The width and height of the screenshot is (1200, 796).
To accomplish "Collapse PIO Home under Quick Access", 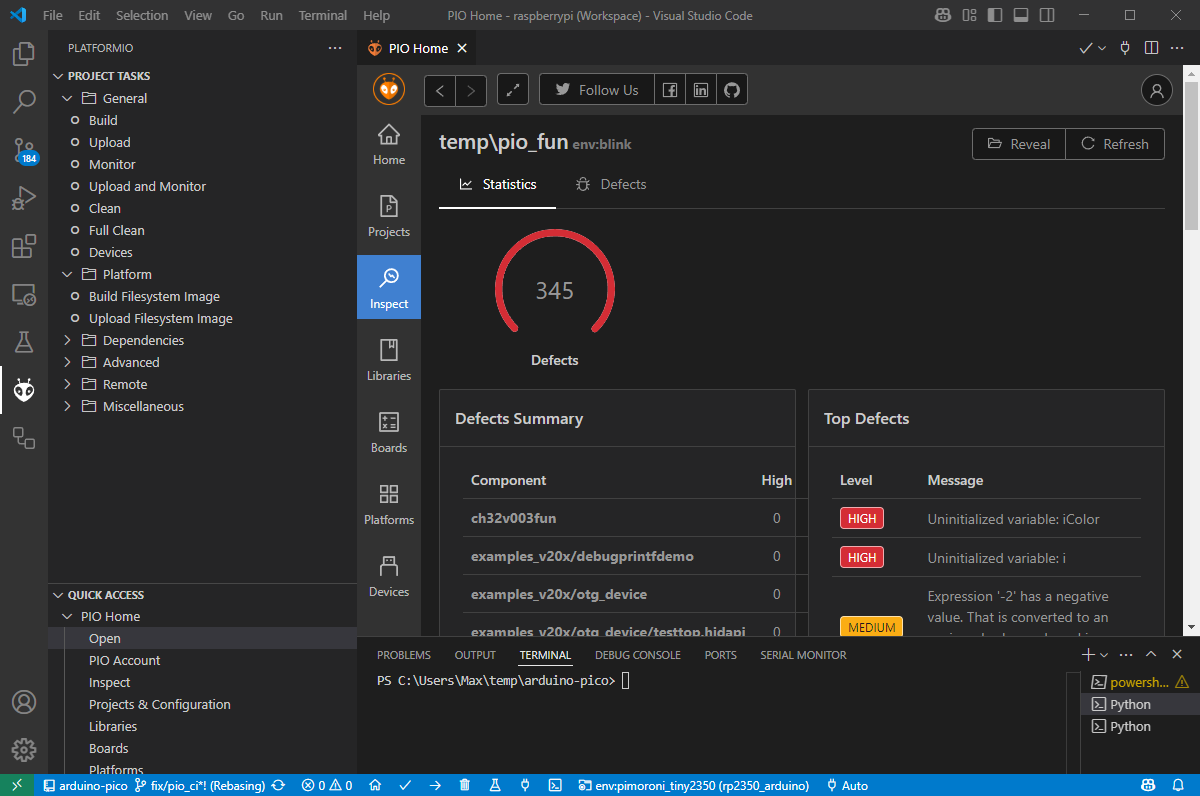I will [67, 617].
